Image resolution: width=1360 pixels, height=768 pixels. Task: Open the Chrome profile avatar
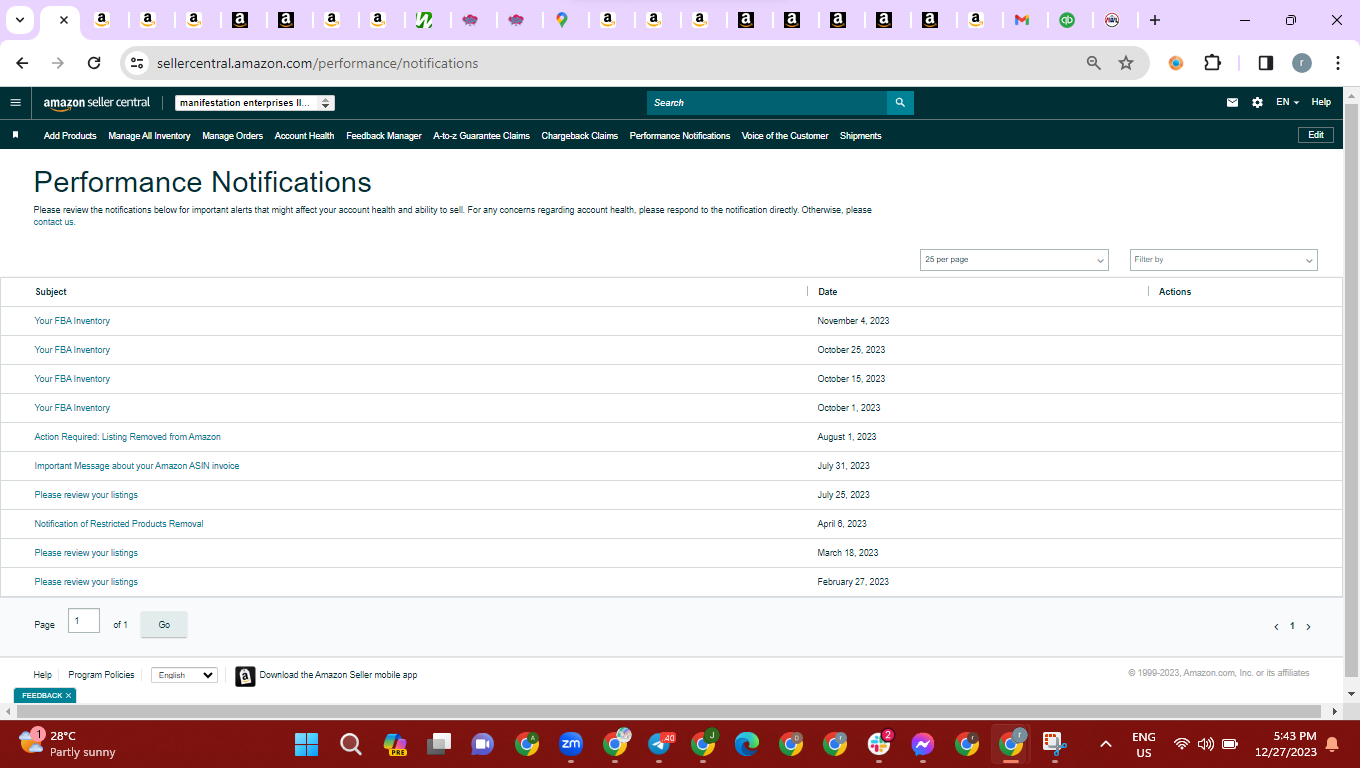pos(1301,63)
